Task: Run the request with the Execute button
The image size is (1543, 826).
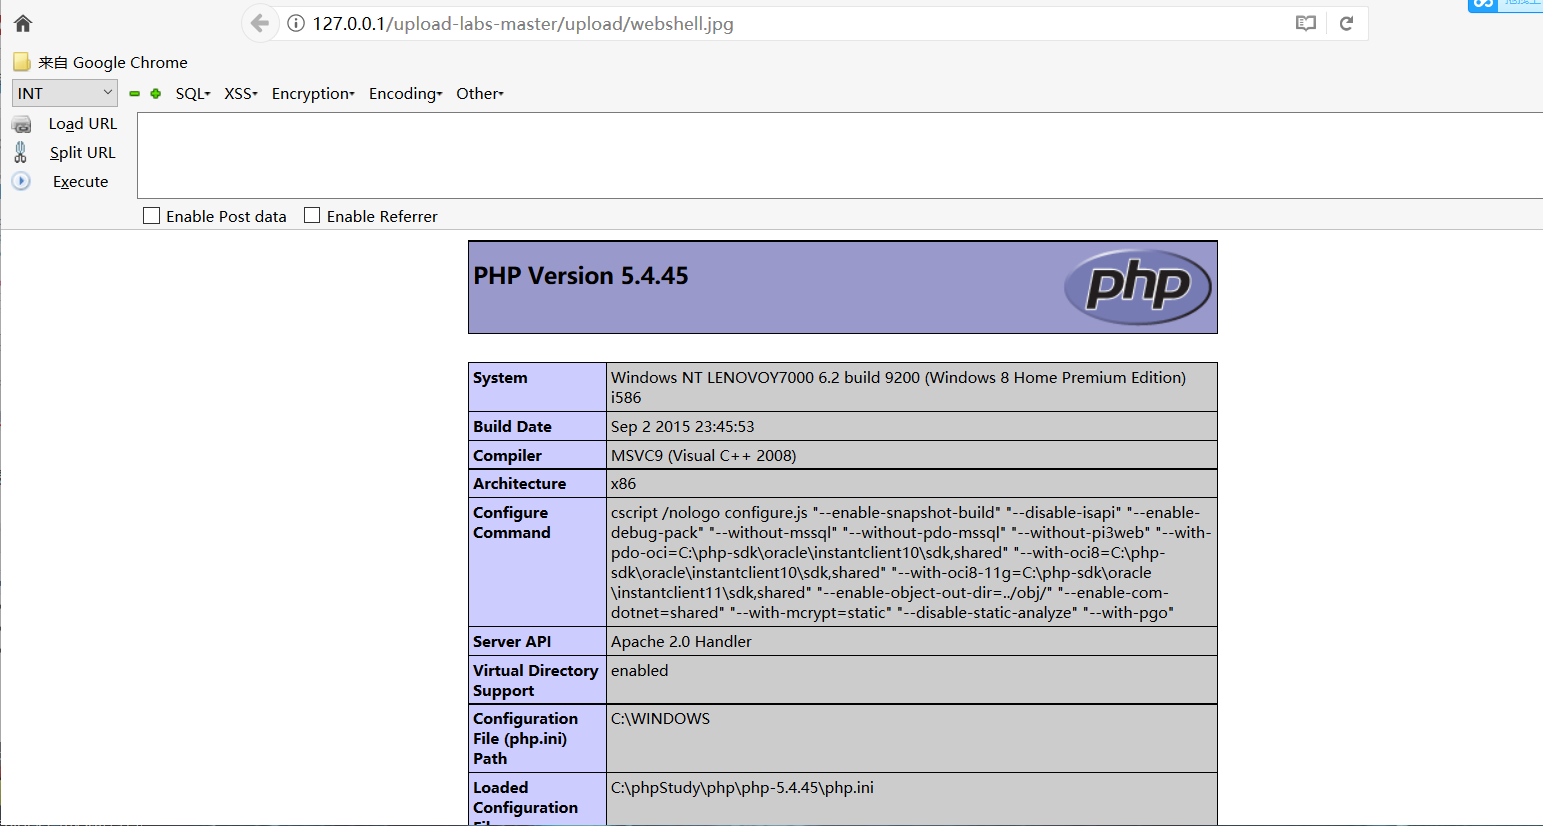Action: pyautogui.click(x=60, y=182)
